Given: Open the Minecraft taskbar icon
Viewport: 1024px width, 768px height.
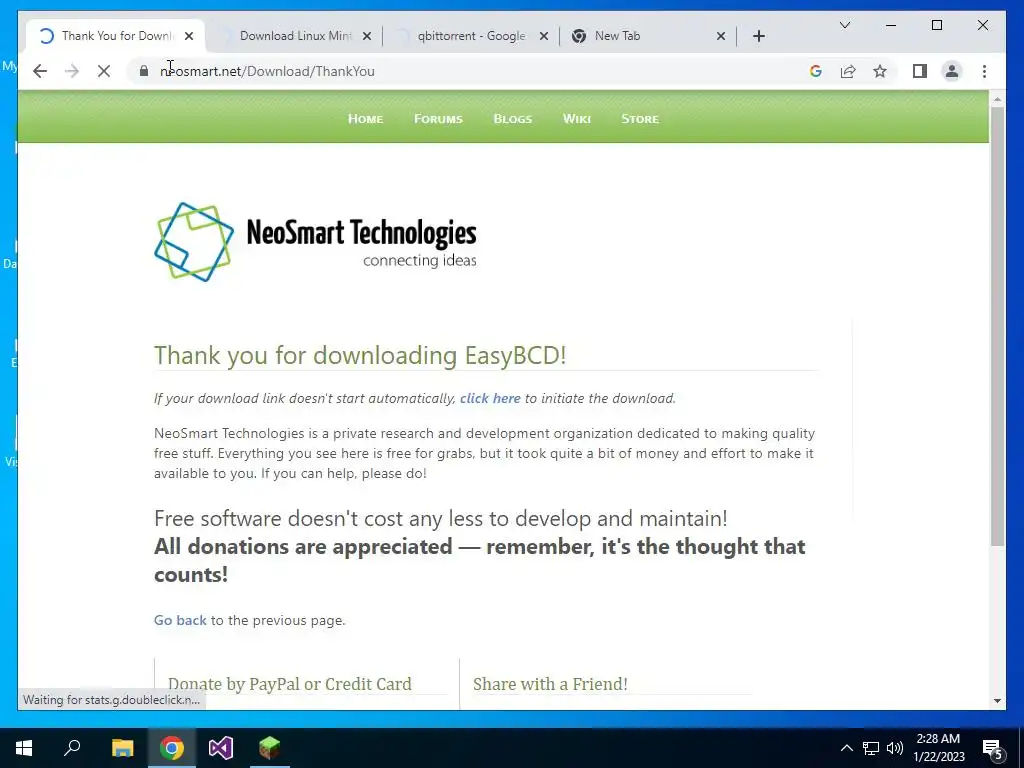Looking at the screenshot, I should click(x=270, y=748).
